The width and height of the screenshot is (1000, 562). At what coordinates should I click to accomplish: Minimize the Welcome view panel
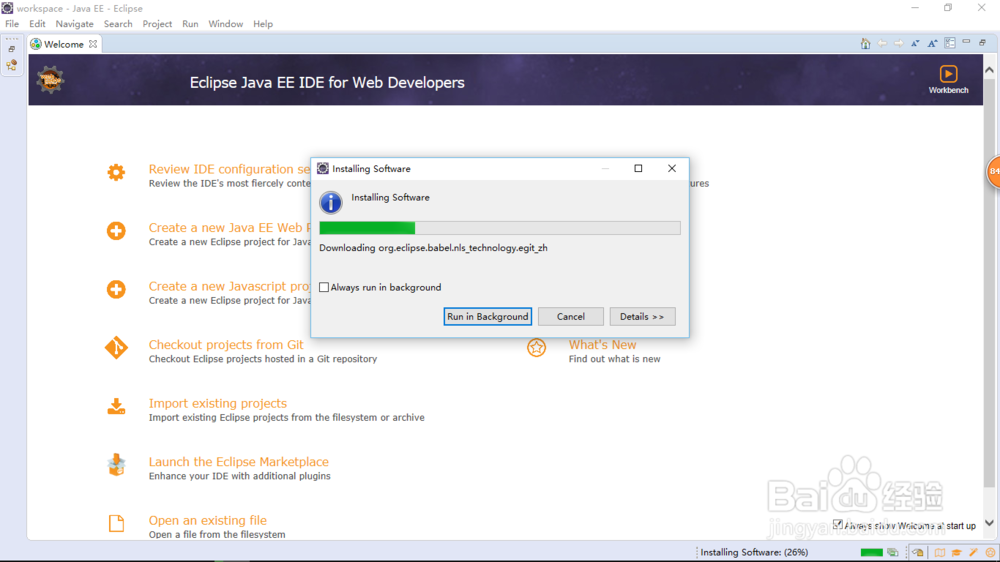966,42
